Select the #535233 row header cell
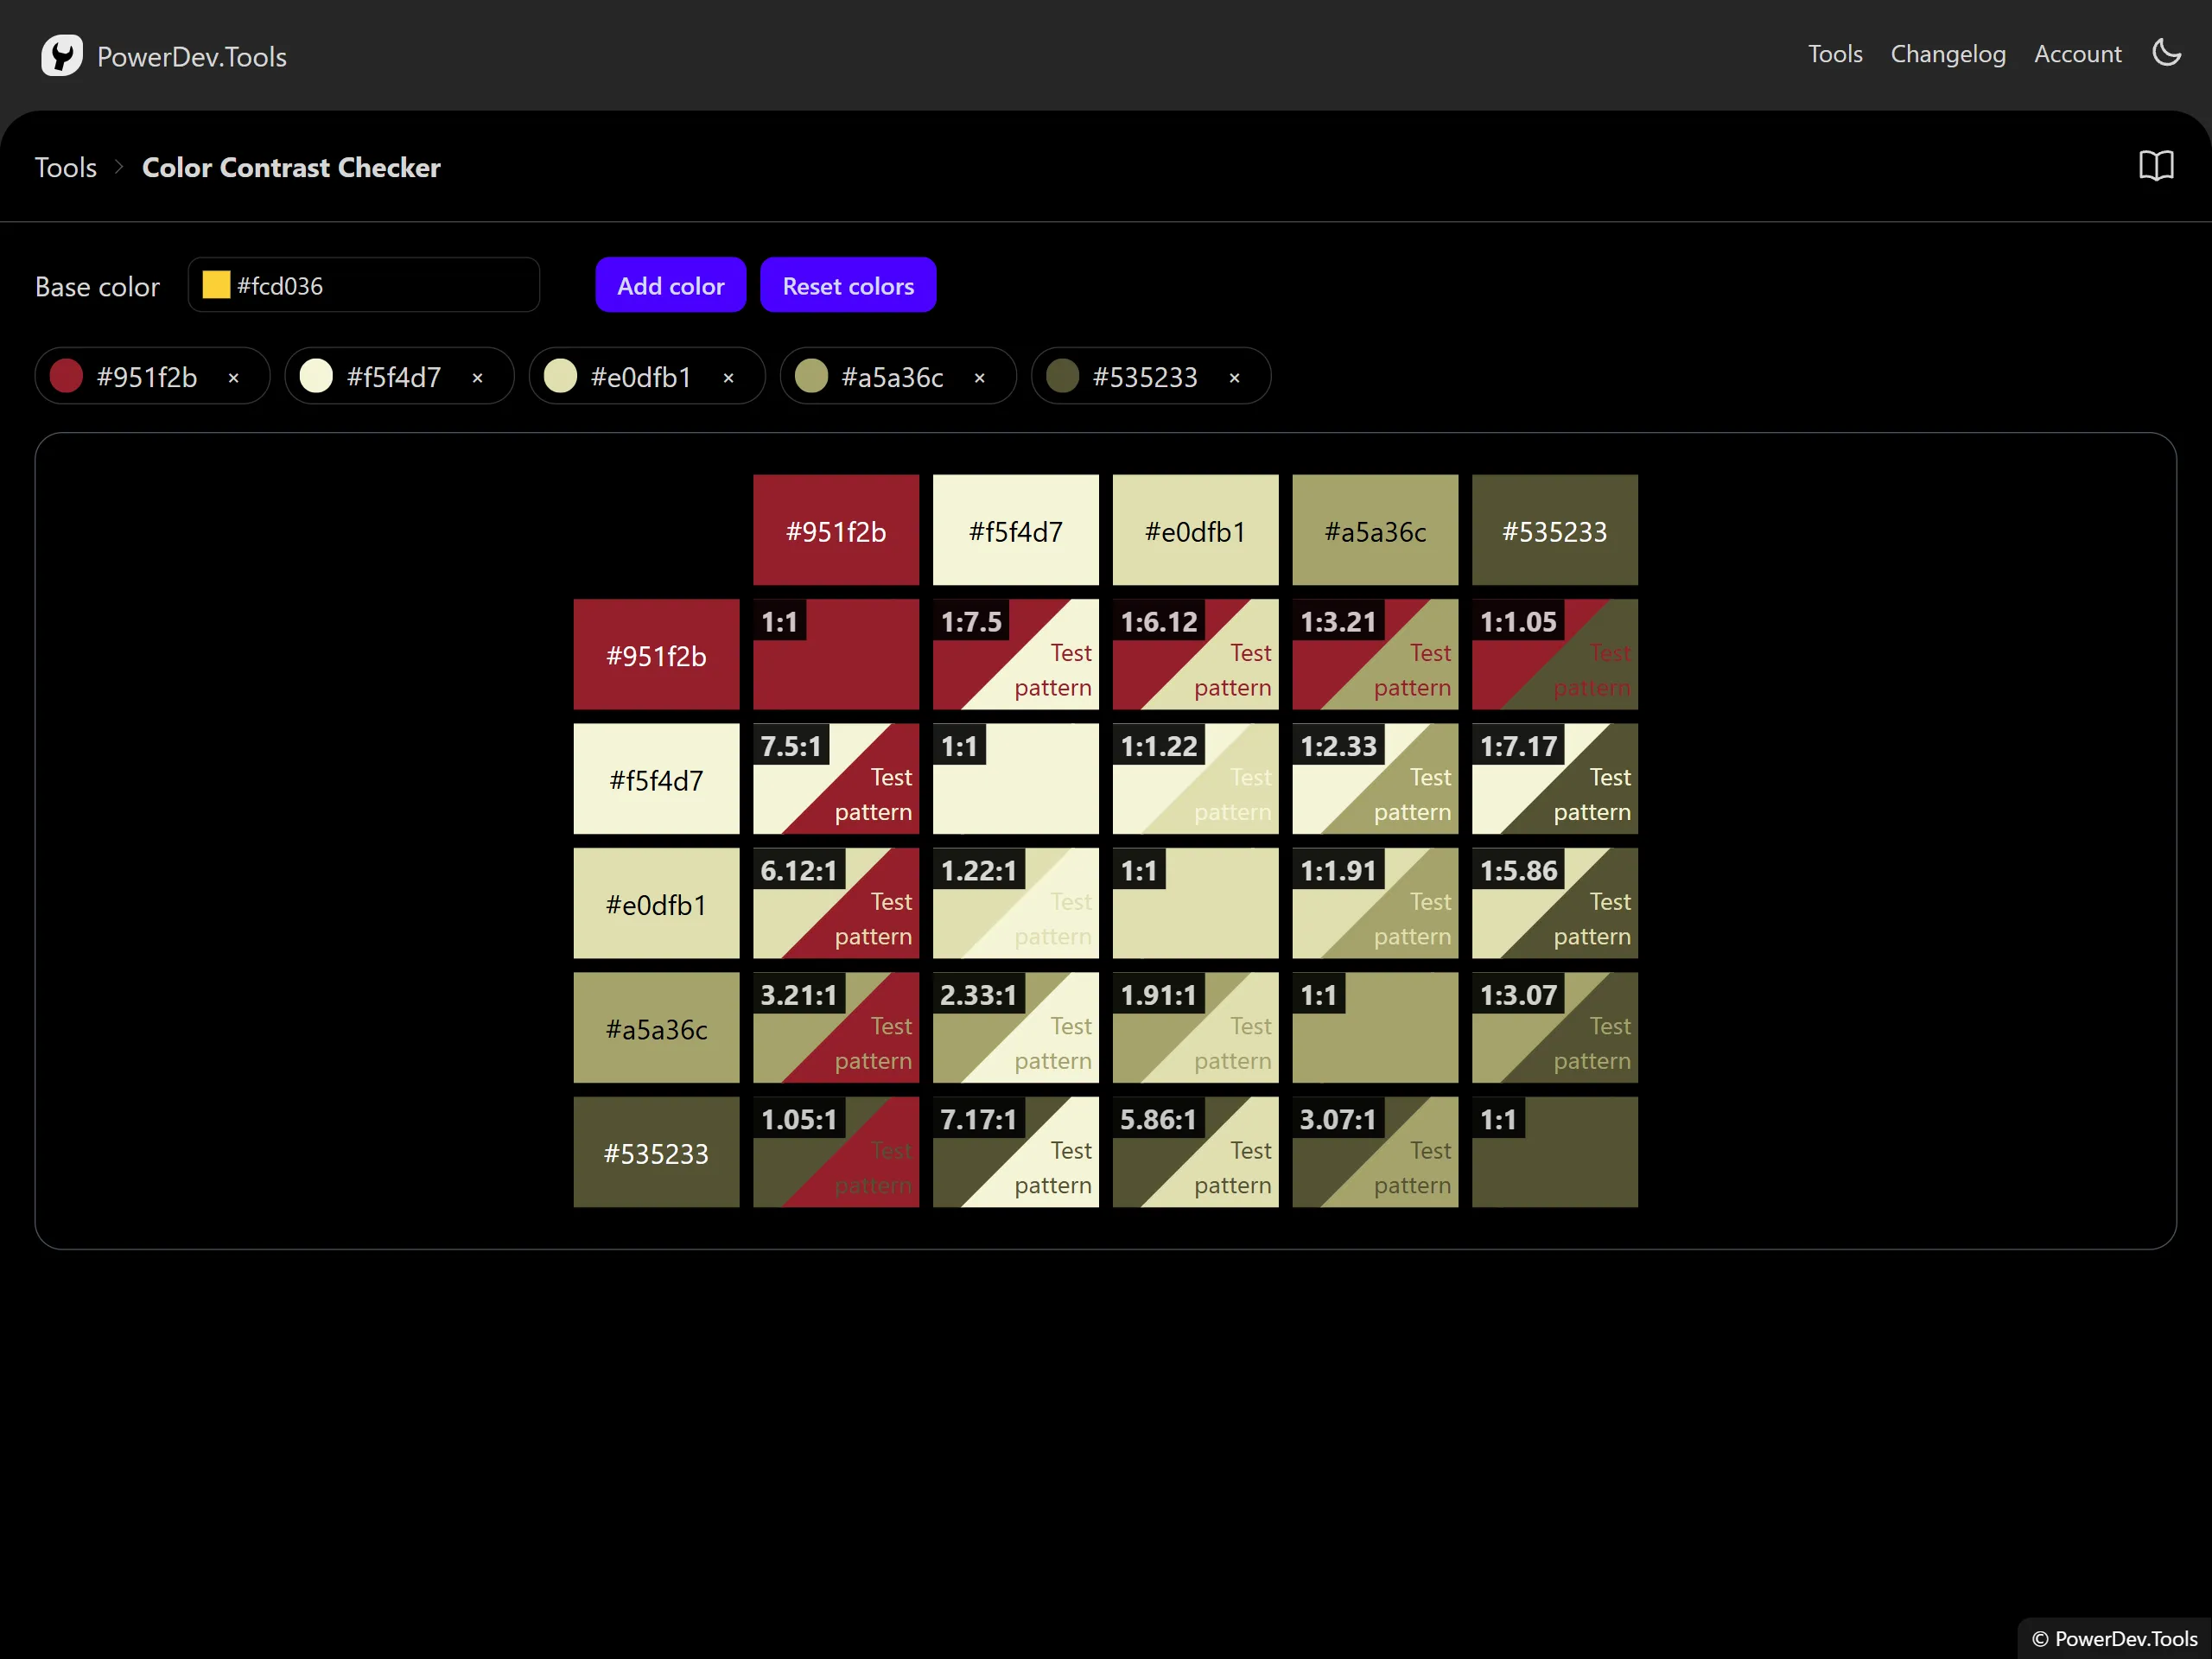The height and width of the screenshot is (1659, 2212). click(657, 1153)
